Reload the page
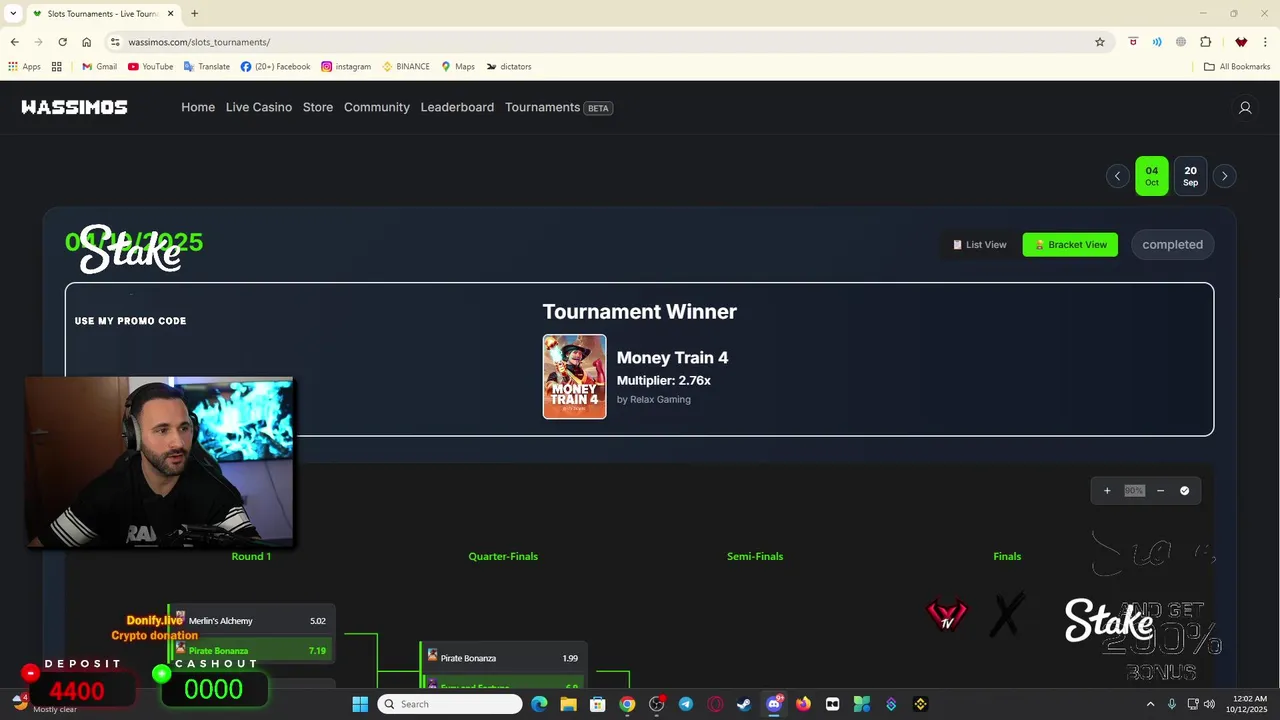This screenshot has height=720, width=1280. click(62, 42)
